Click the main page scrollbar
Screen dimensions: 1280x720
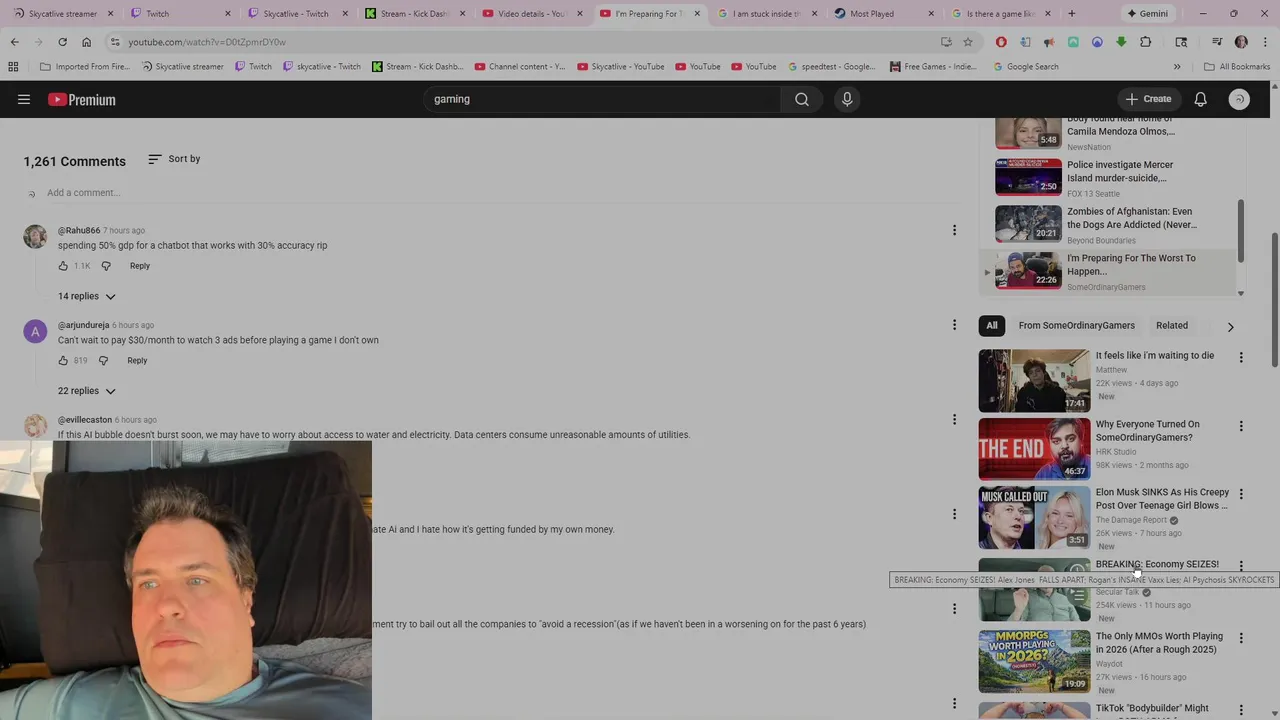pos(1274,300)
